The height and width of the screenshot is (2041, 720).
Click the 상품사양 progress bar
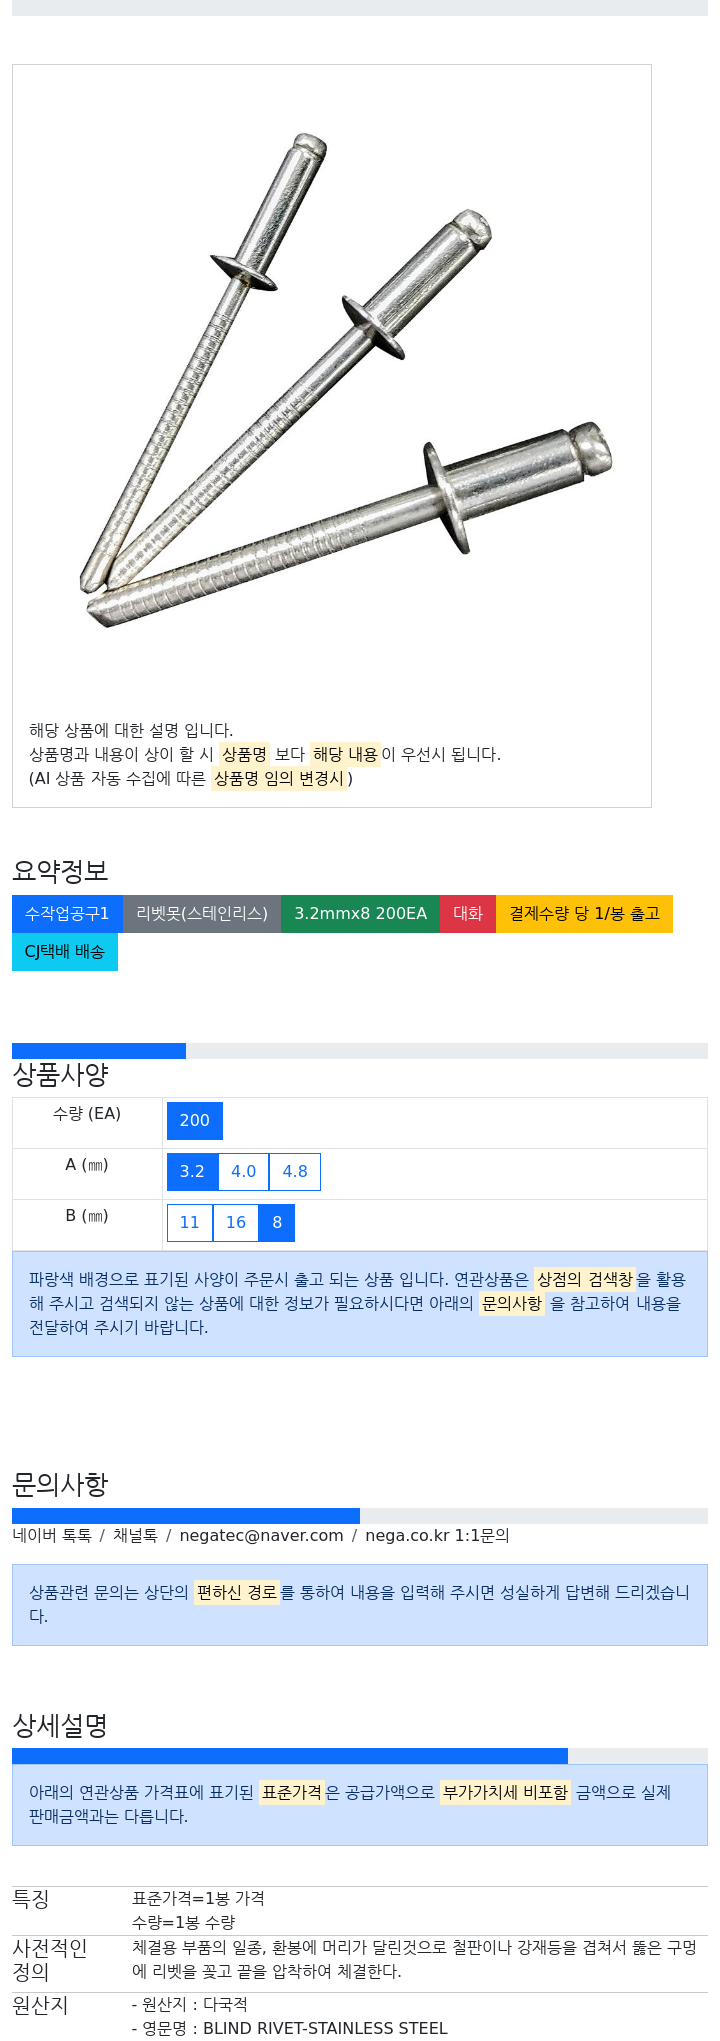360,1051
